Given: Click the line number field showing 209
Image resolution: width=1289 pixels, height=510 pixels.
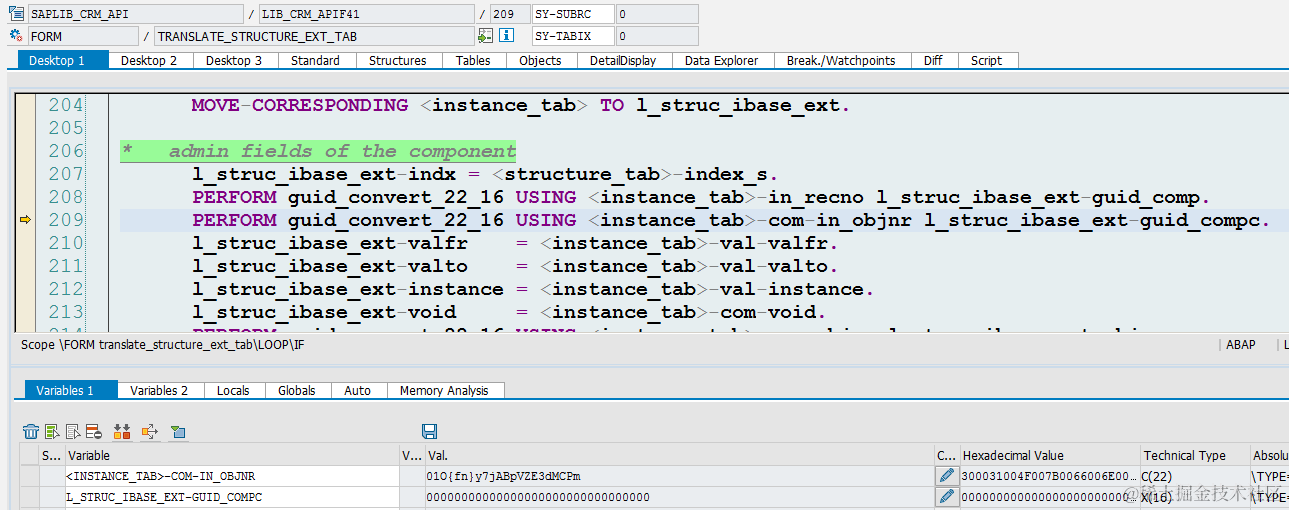Looking at the screenshot, I should (x=509, y=14).
